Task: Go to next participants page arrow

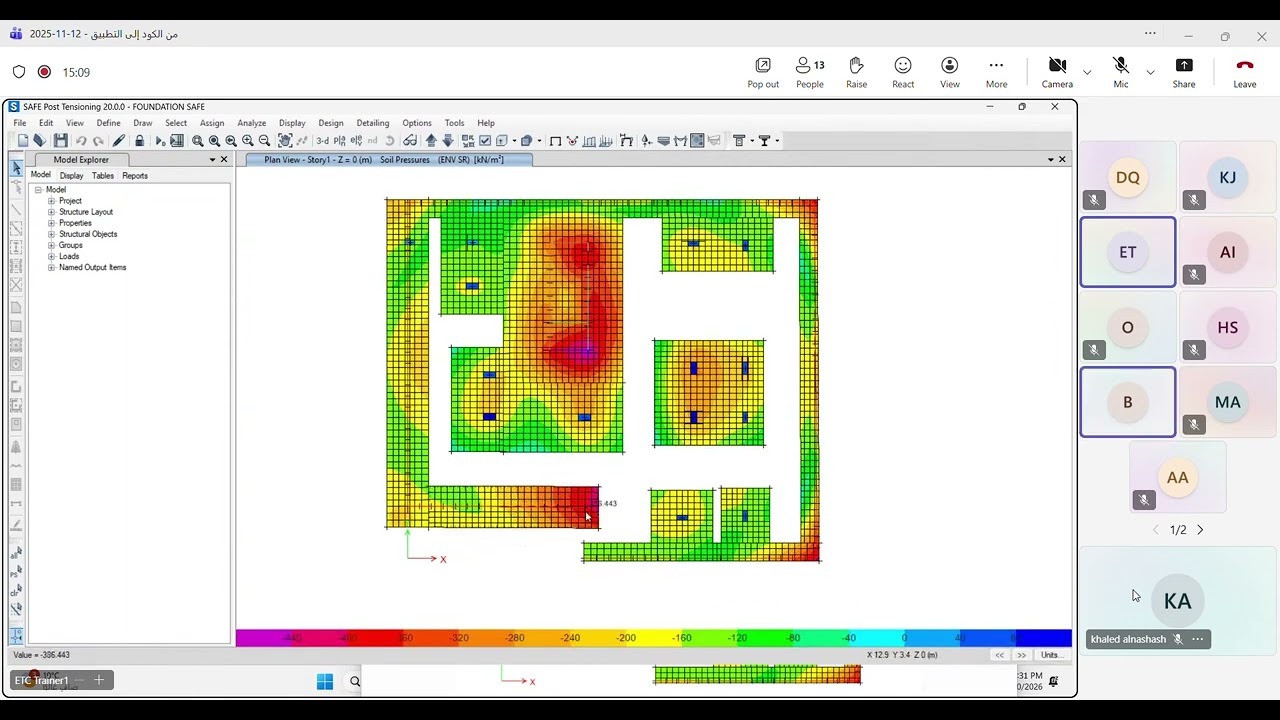Action: [x=1200, y=530]
